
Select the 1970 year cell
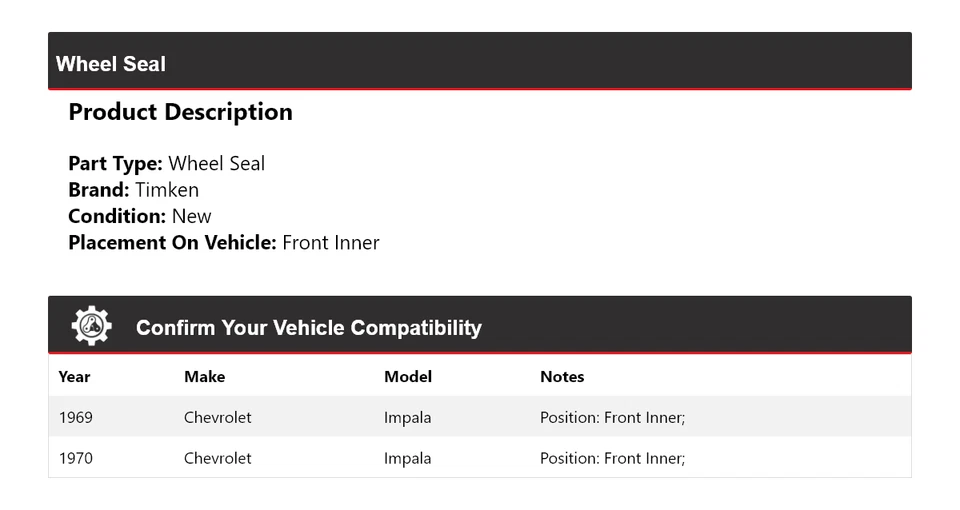(x=75, y=458)
